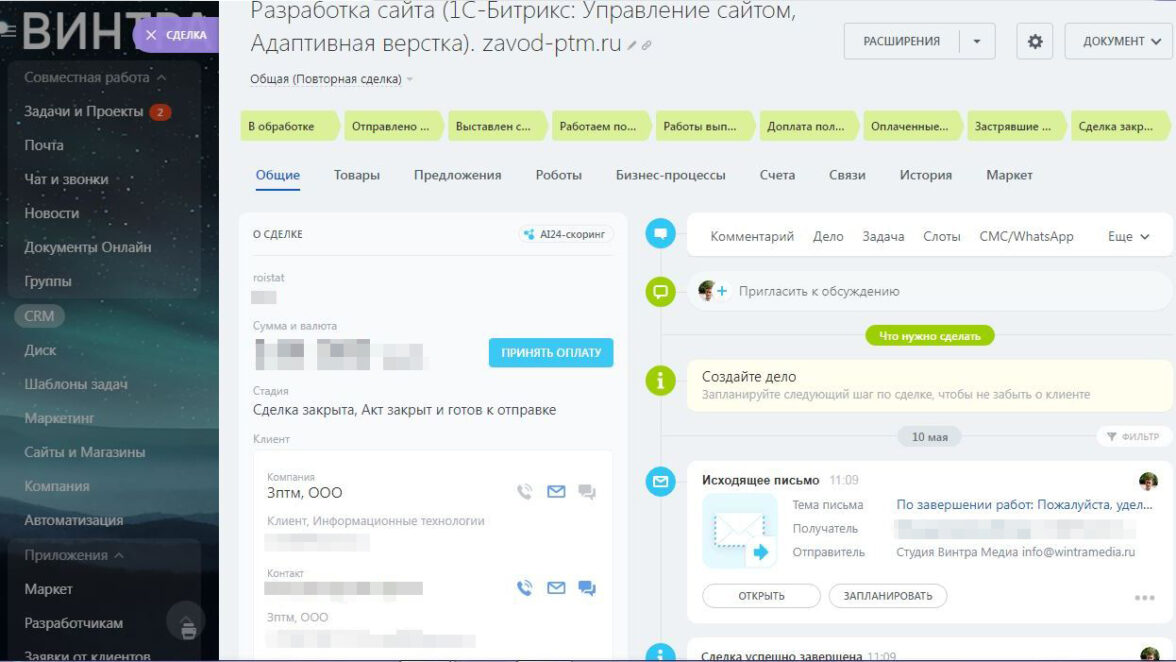The width and height of the screenshot is (1176, 662).
Task: Open chat with the contact
Action: 586,588
